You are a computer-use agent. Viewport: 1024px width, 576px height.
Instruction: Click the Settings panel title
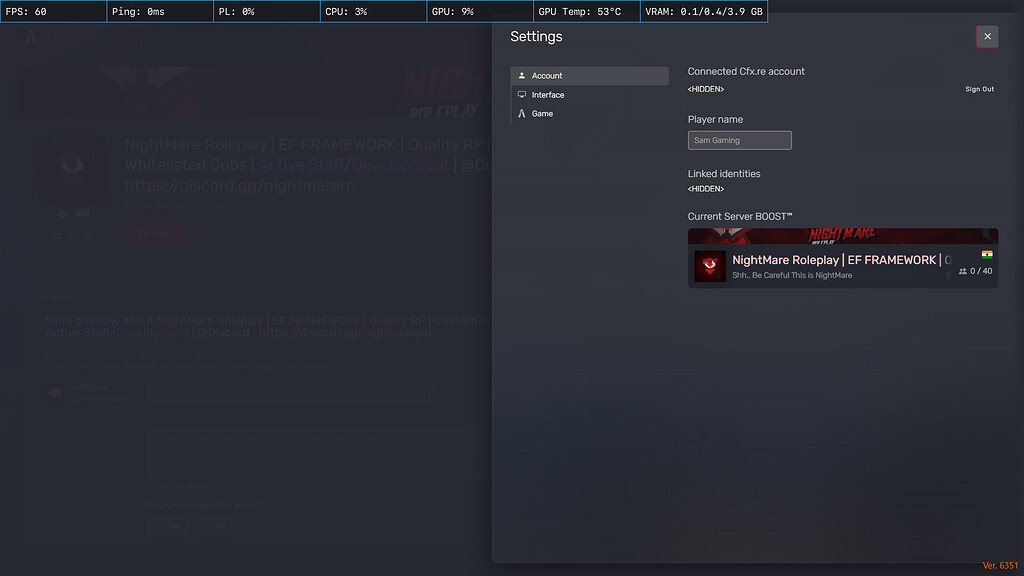coord(536,37)
